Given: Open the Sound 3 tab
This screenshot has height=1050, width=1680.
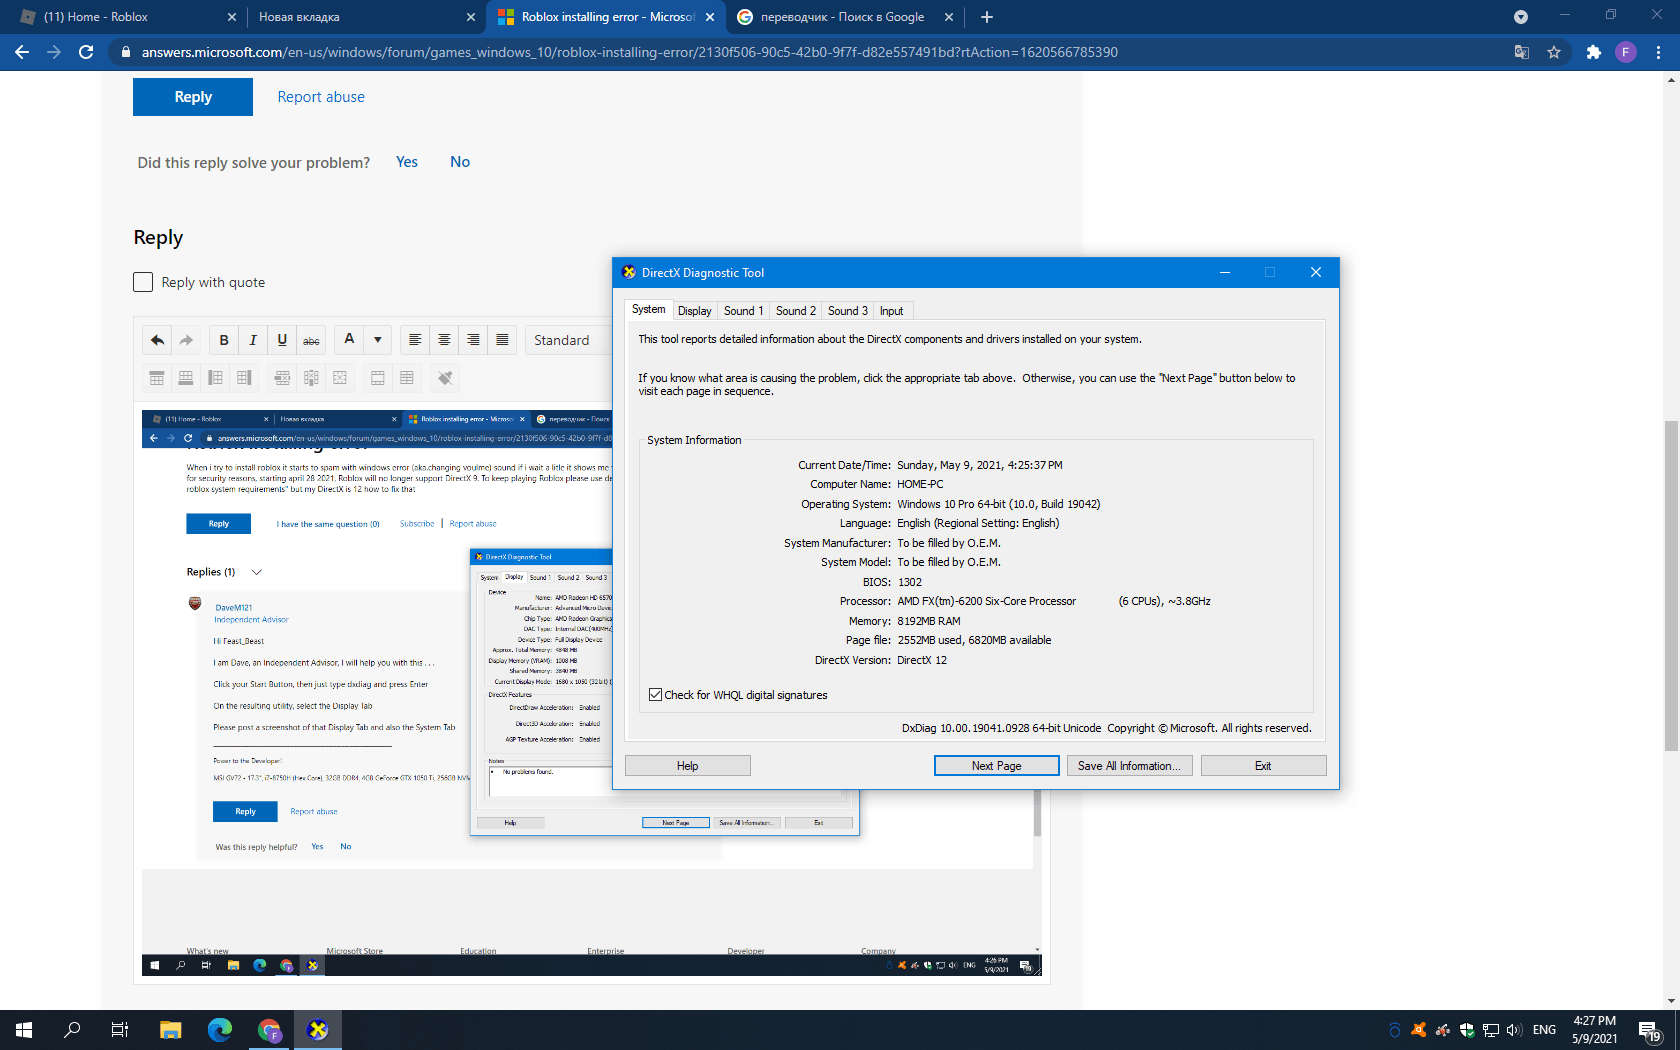Looking at the screenshot, I should tap(847, 311).
